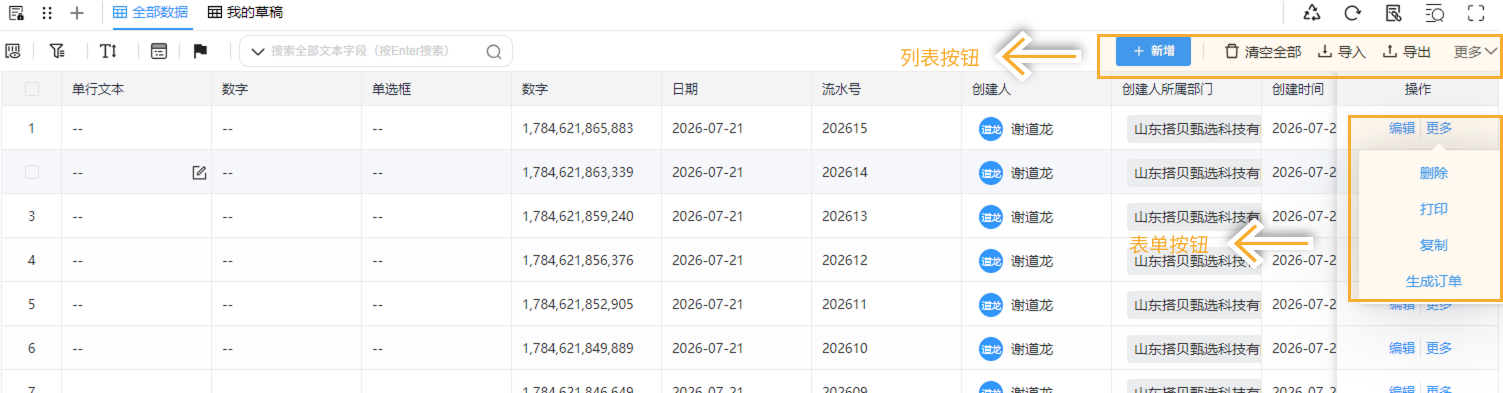
Task: Expand search field scope chevron
Action: point(258,52)
